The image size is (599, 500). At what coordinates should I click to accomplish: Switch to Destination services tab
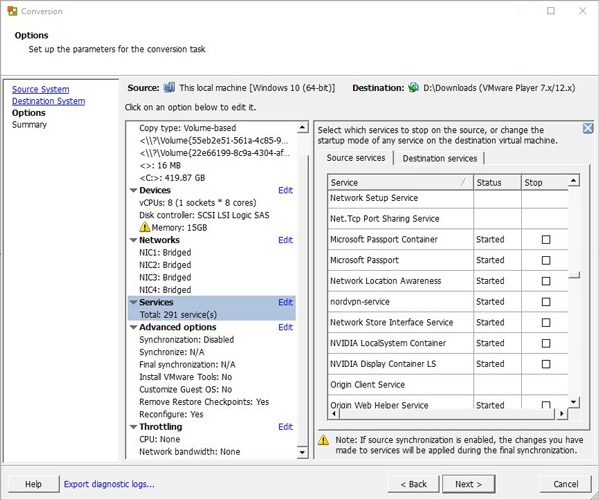(439, 158)
